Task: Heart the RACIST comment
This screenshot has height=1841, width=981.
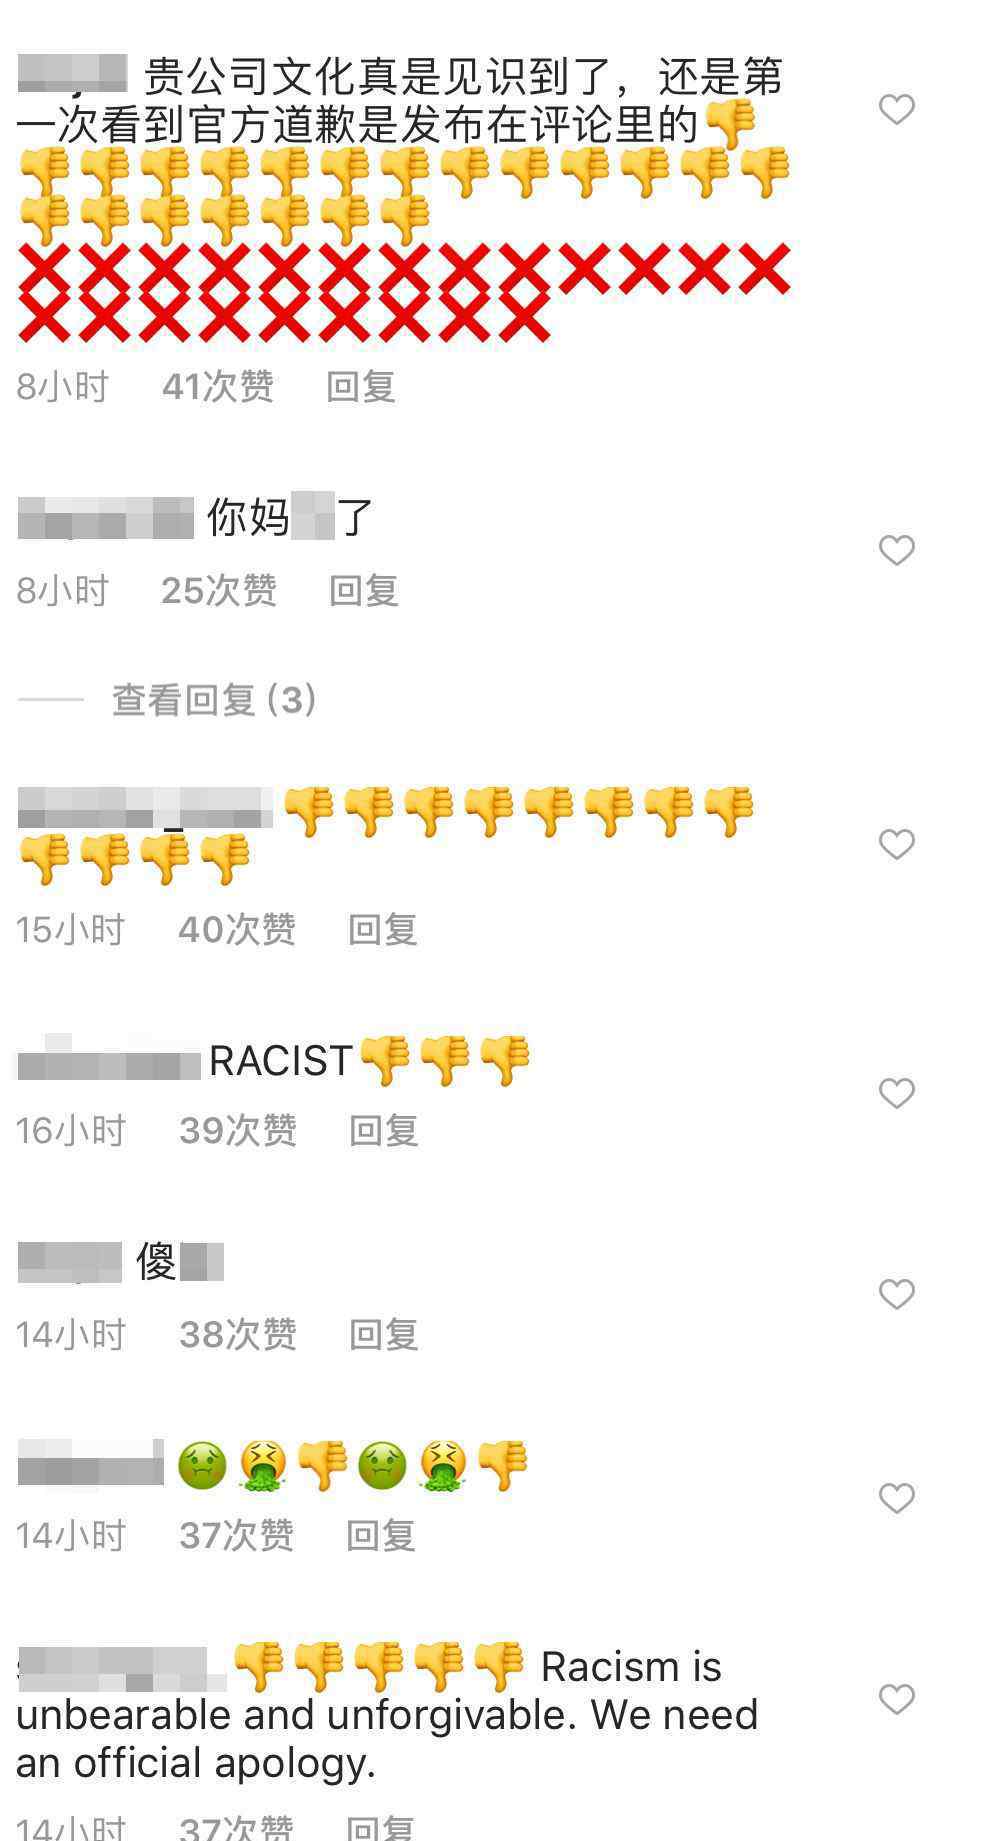Action: 896,1093
